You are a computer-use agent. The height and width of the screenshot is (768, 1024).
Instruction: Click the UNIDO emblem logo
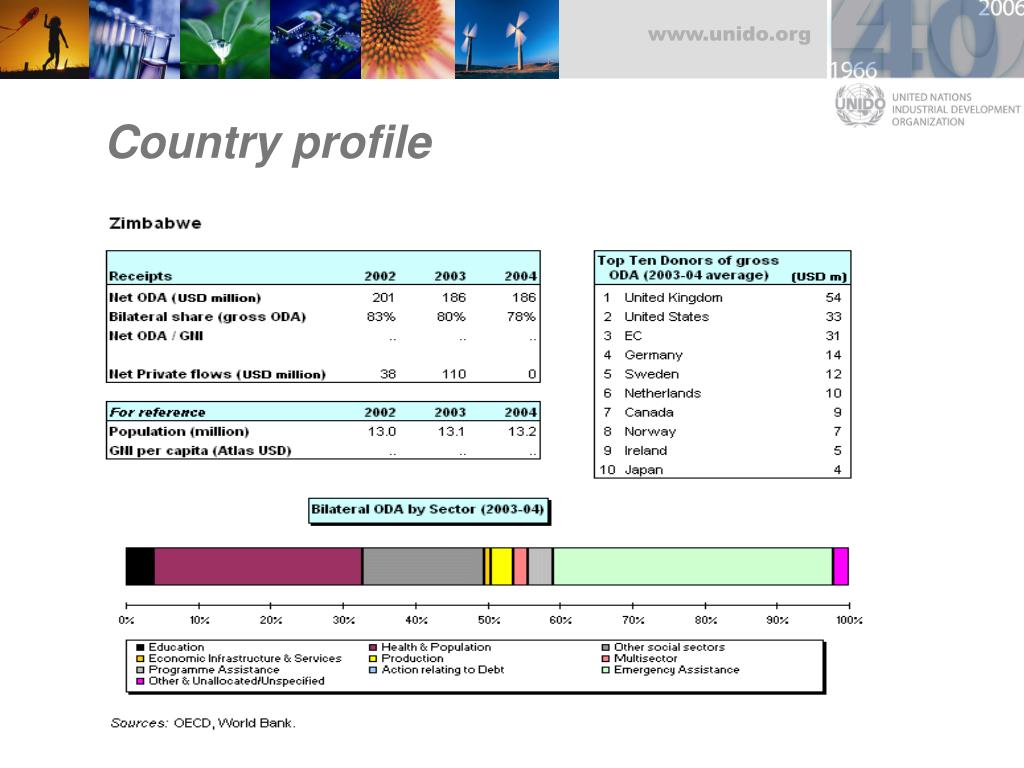click(x=860, y=104)
